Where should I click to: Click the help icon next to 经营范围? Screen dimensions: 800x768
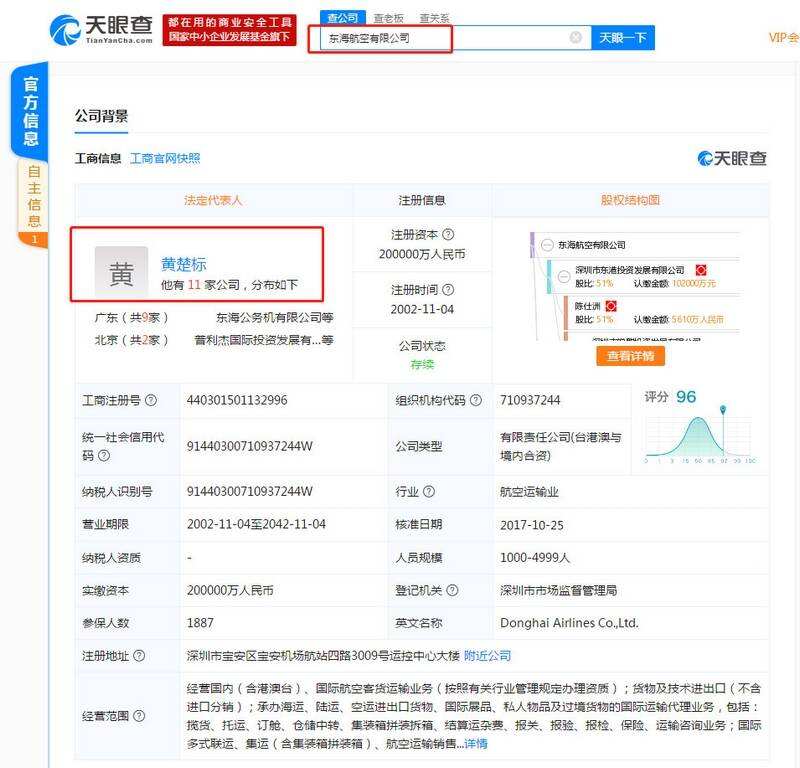click(x=139, y=716)
